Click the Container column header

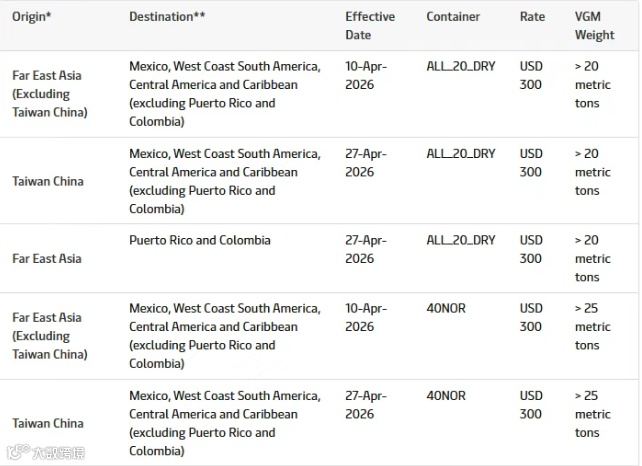(x=453, y=17)
